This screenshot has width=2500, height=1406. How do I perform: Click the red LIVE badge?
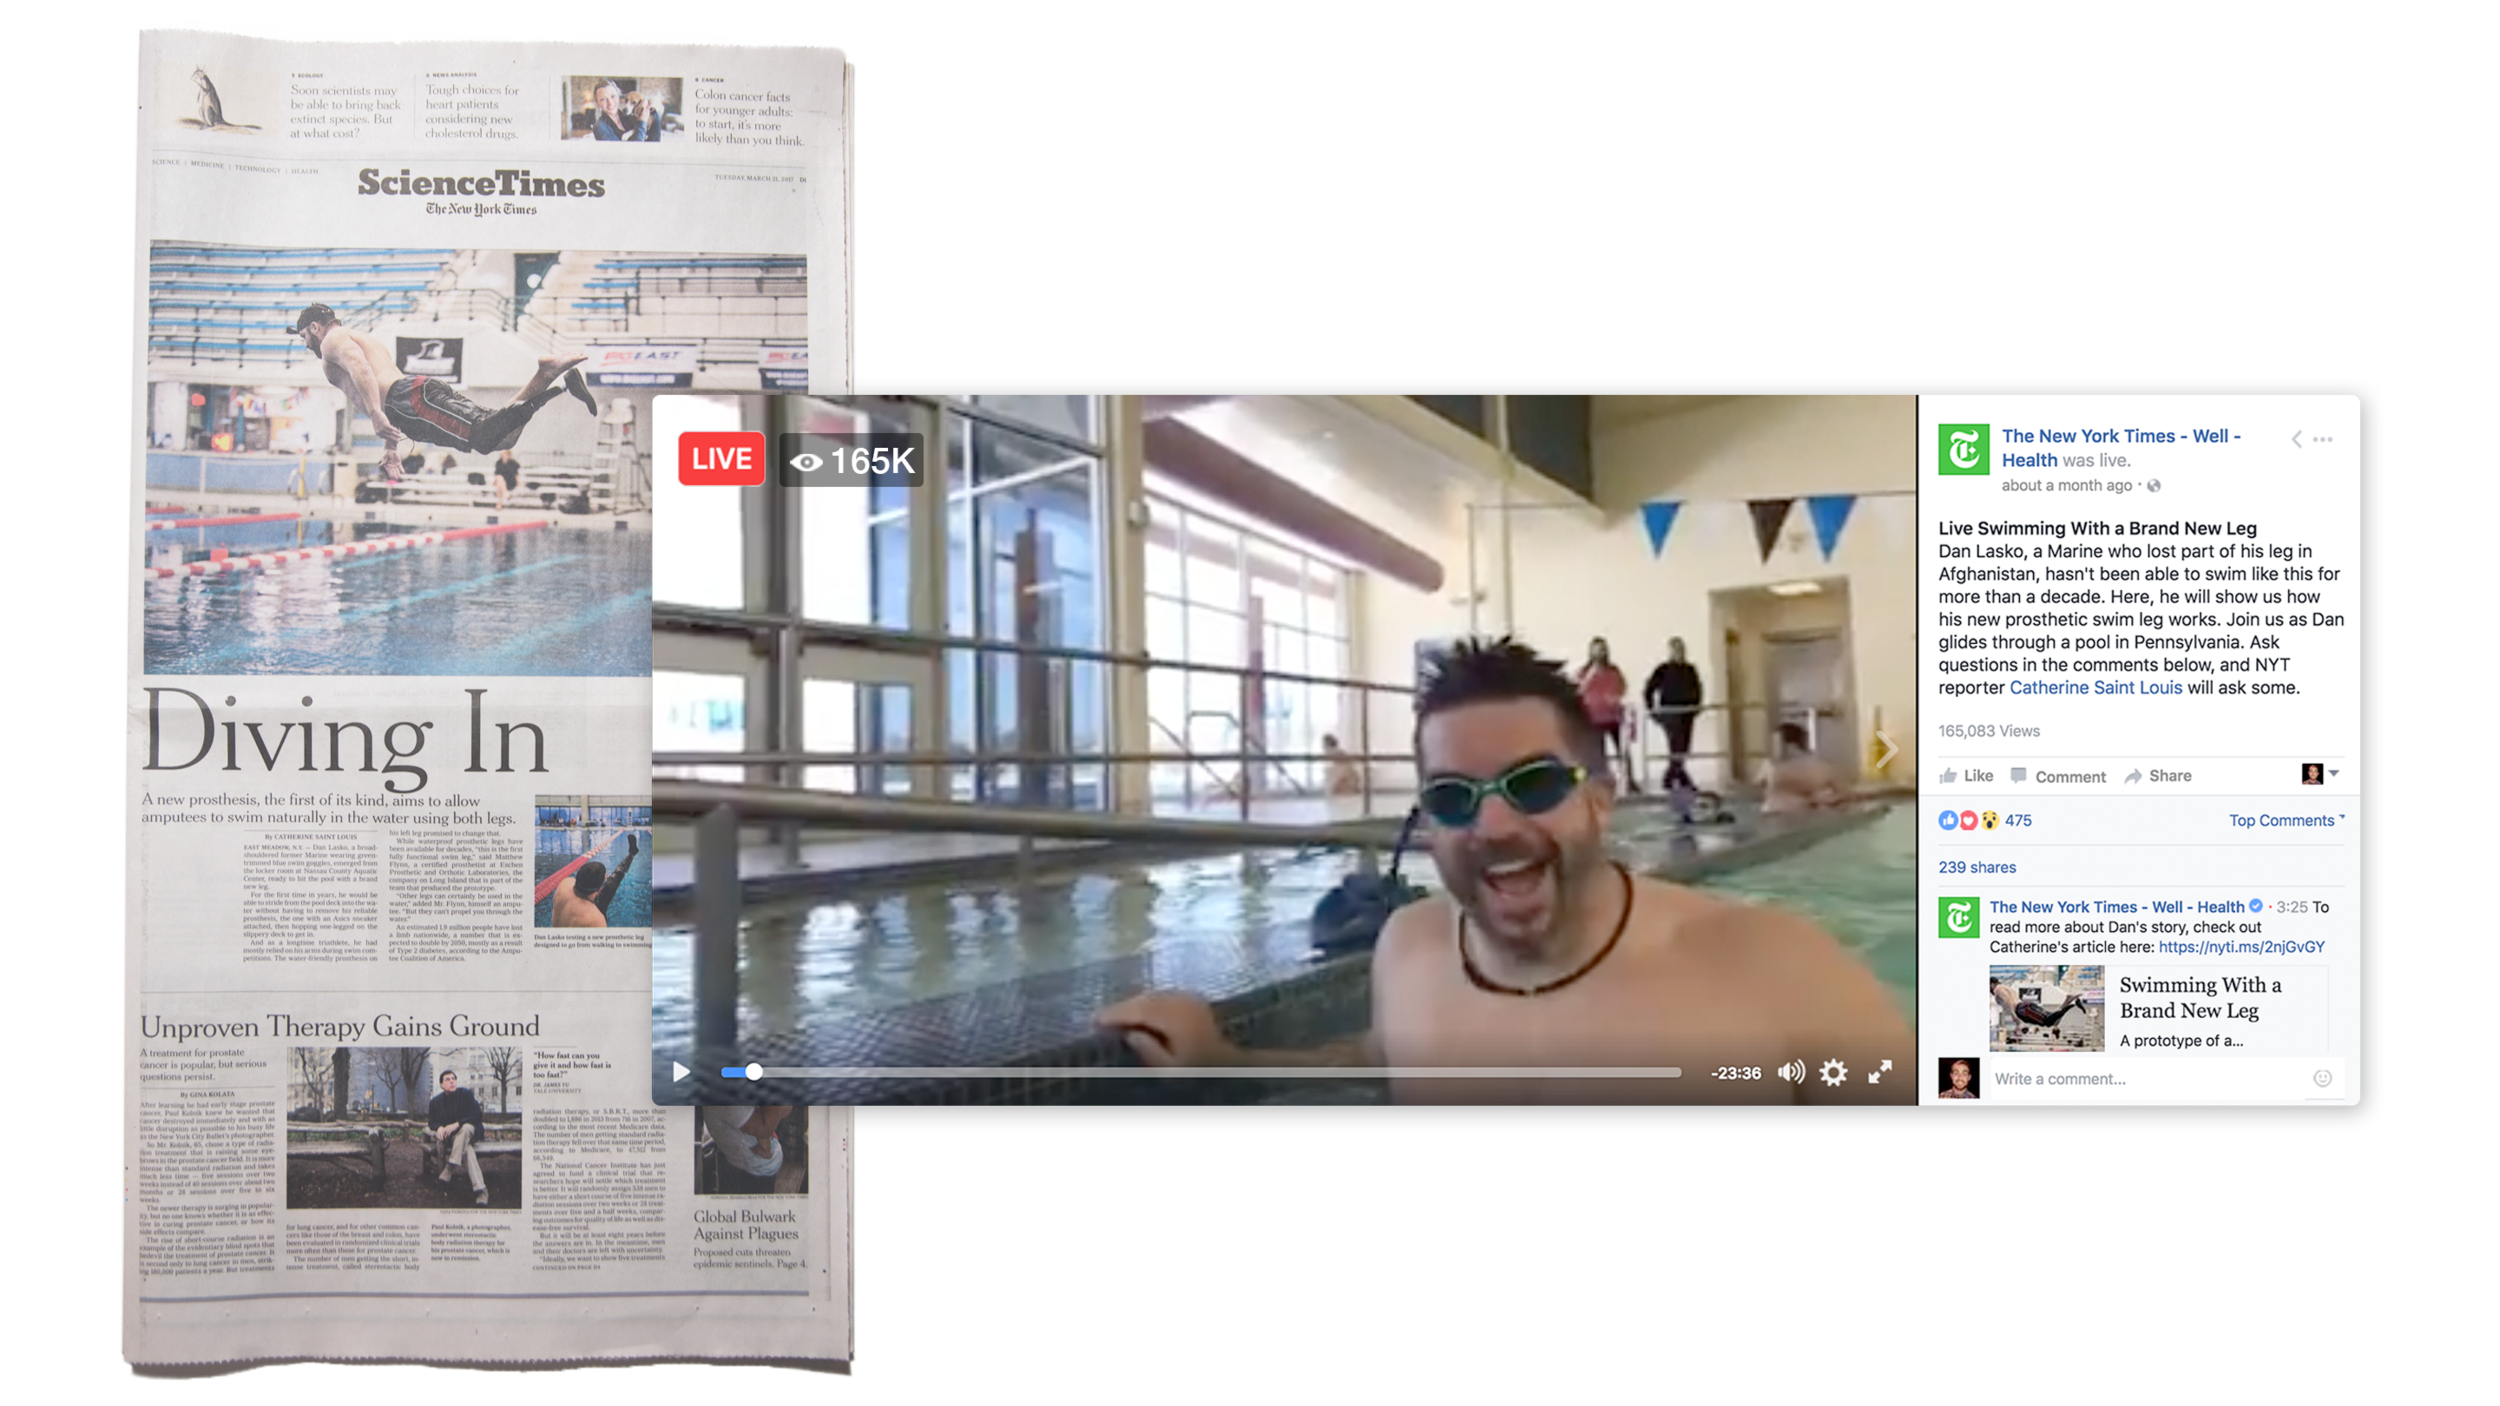coord(721,459)
